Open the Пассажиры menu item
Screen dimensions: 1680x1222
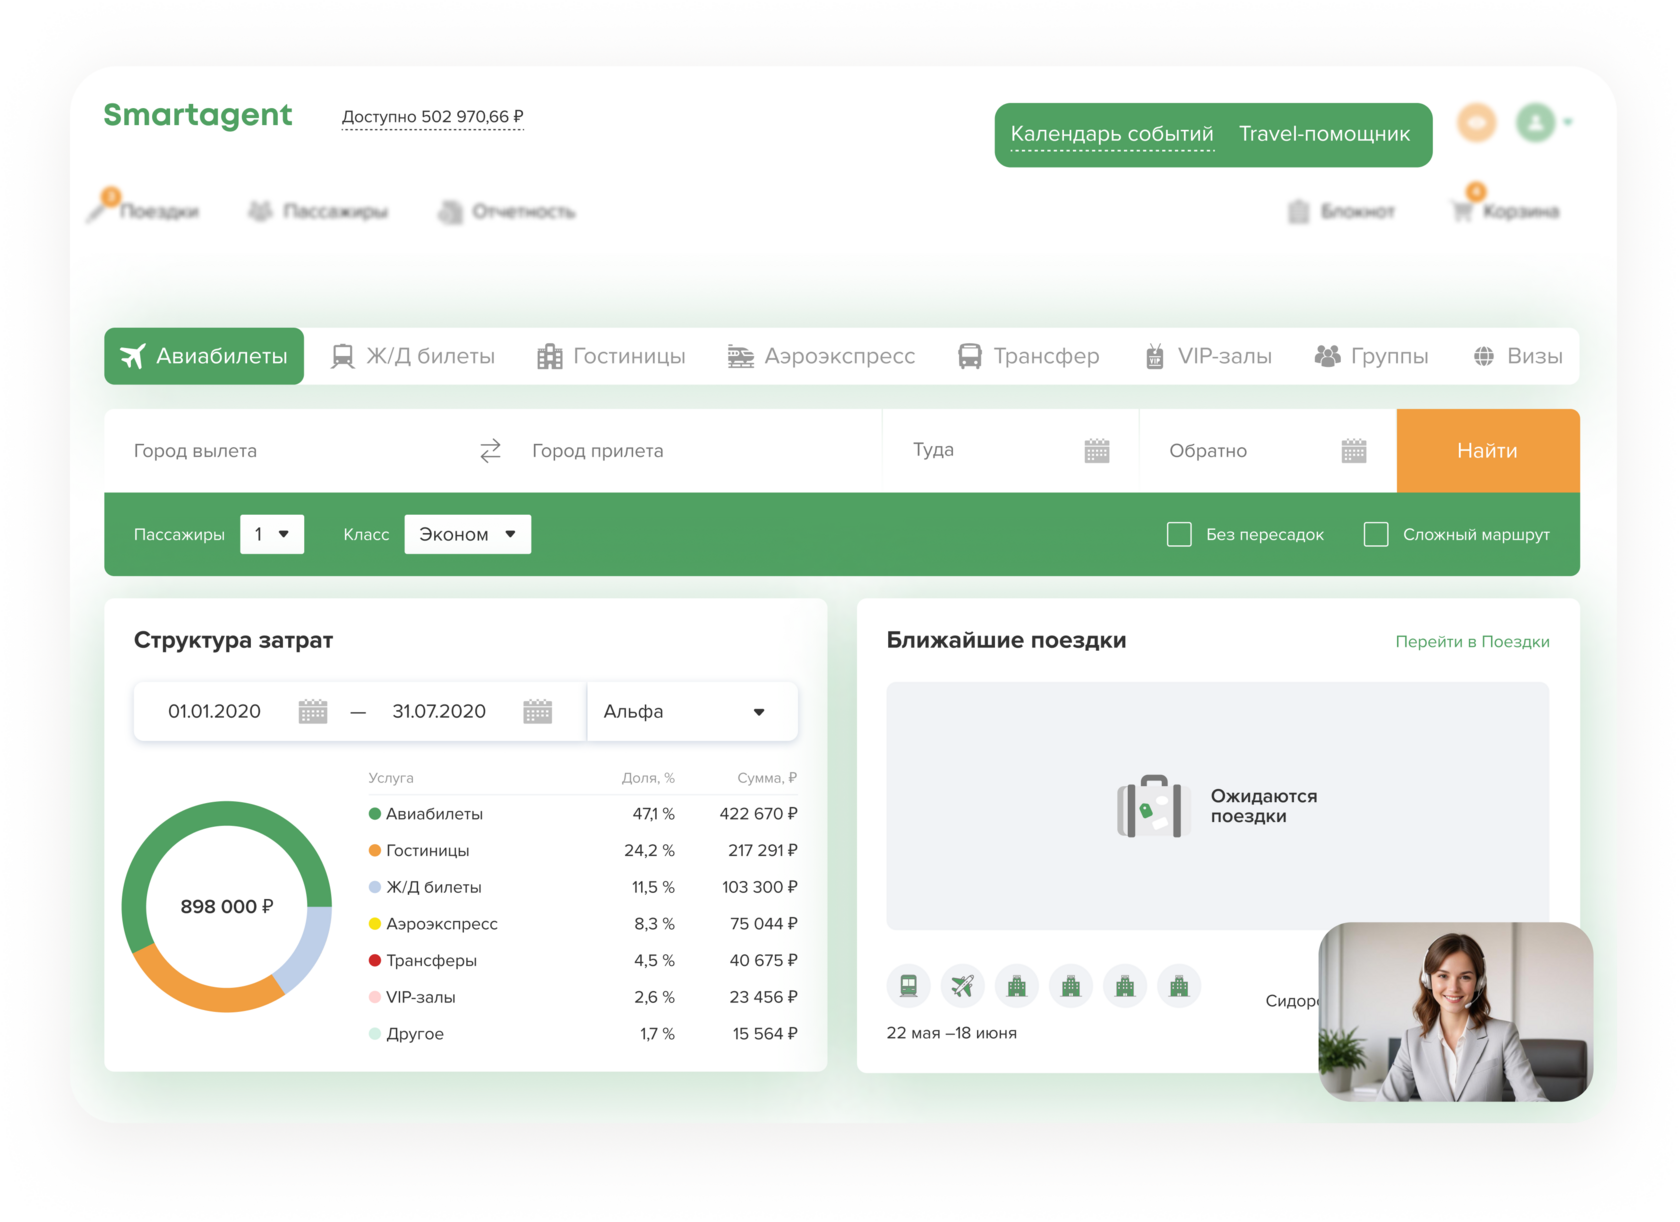318,211
